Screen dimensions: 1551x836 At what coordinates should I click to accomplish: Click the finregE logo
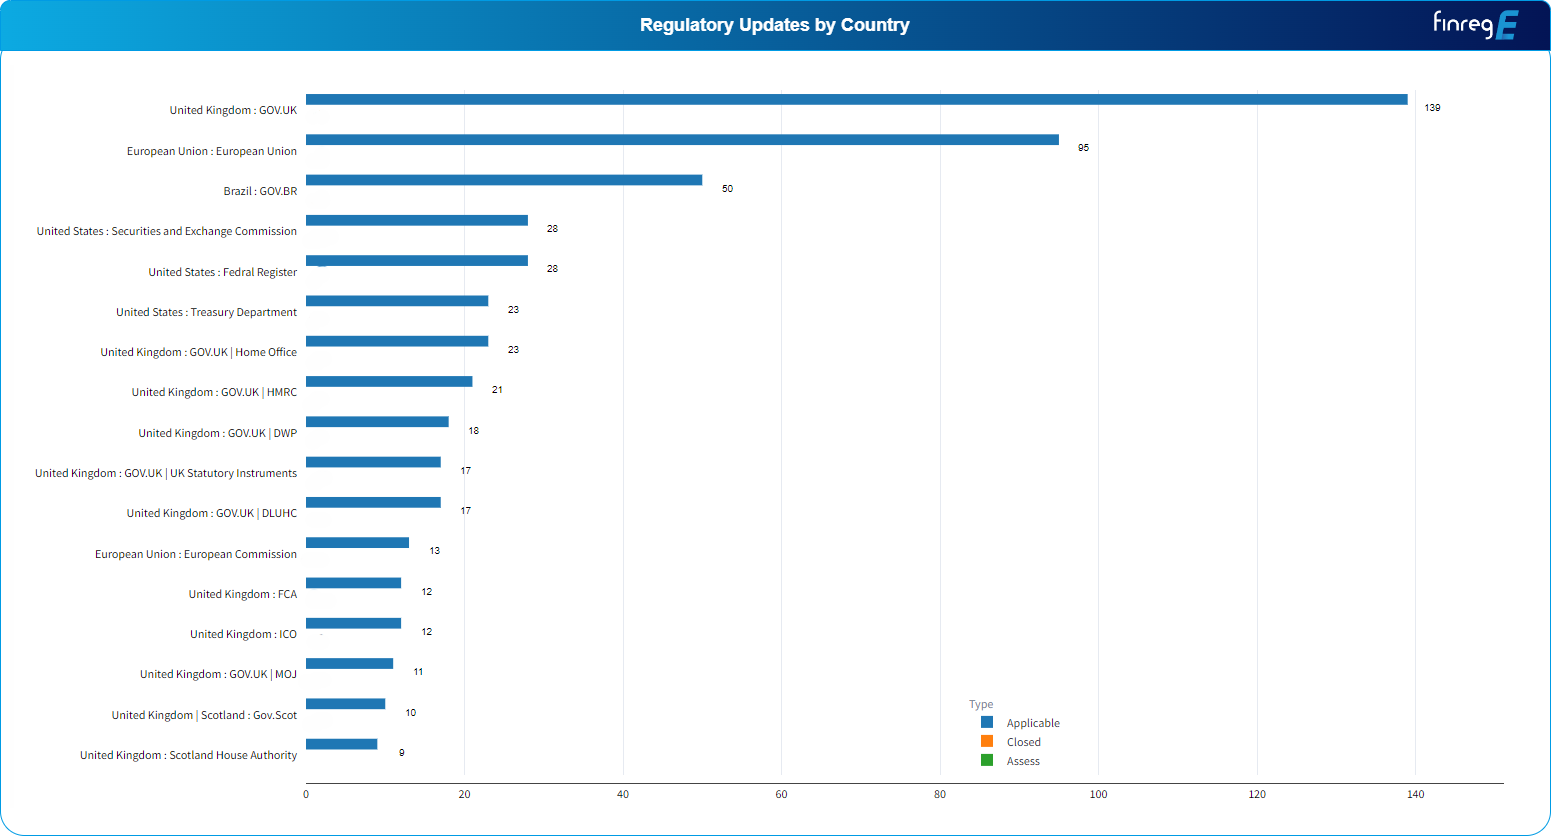tap(1475, 24)
